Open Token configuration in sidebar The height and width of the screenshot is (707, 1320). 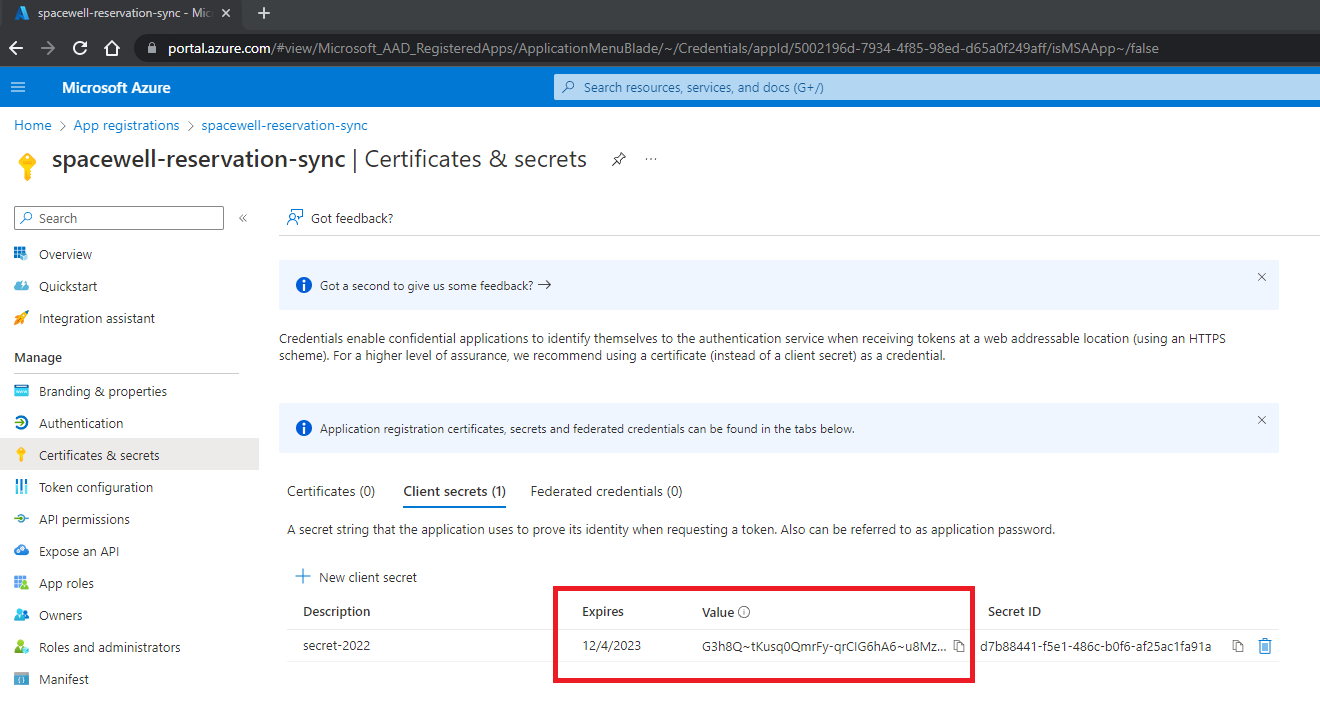(96, 487)
